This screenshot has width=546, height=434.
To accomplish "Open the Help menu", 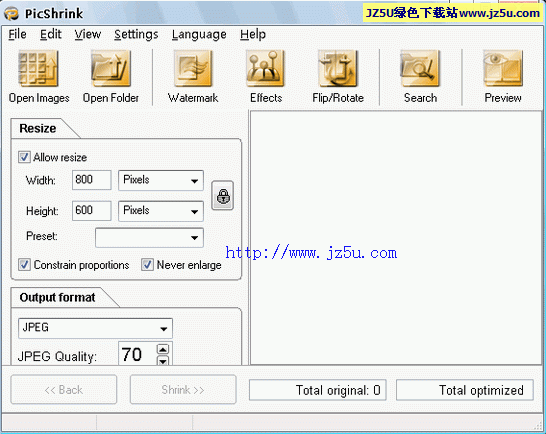I will click(x=253, y=34).
